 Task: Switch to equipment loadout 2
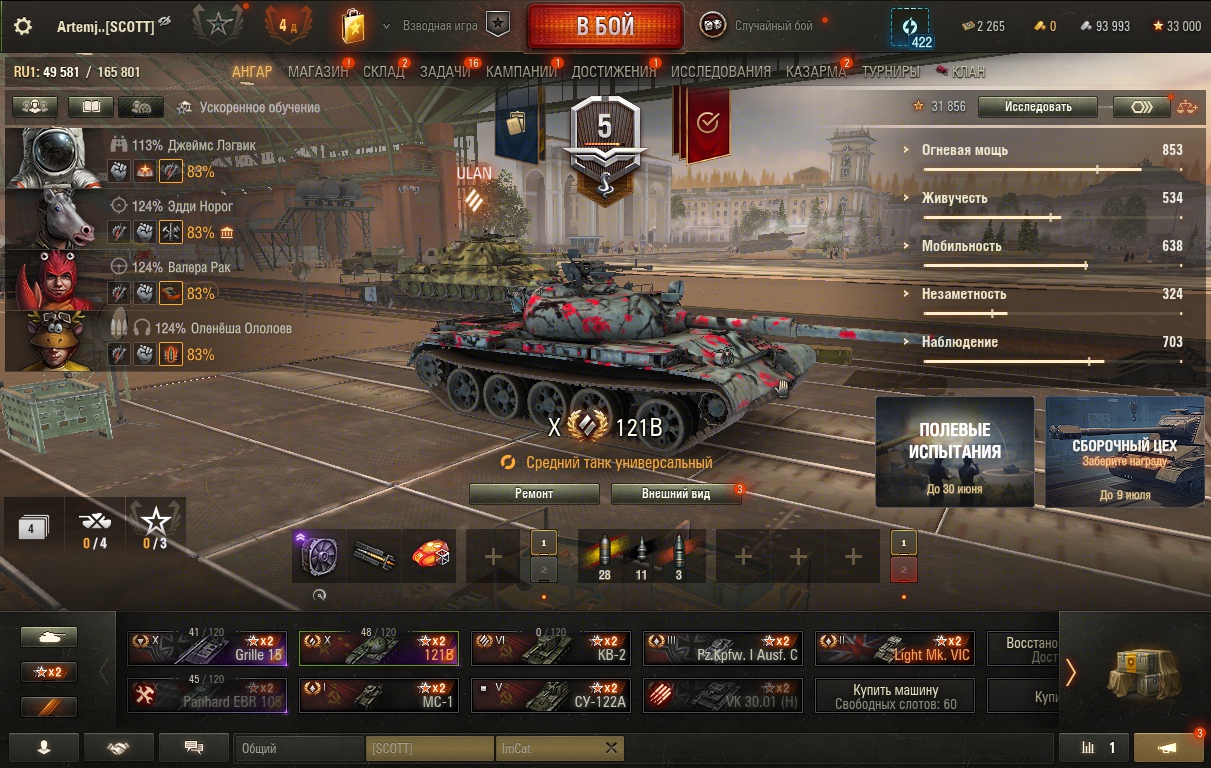pos(543,570)
